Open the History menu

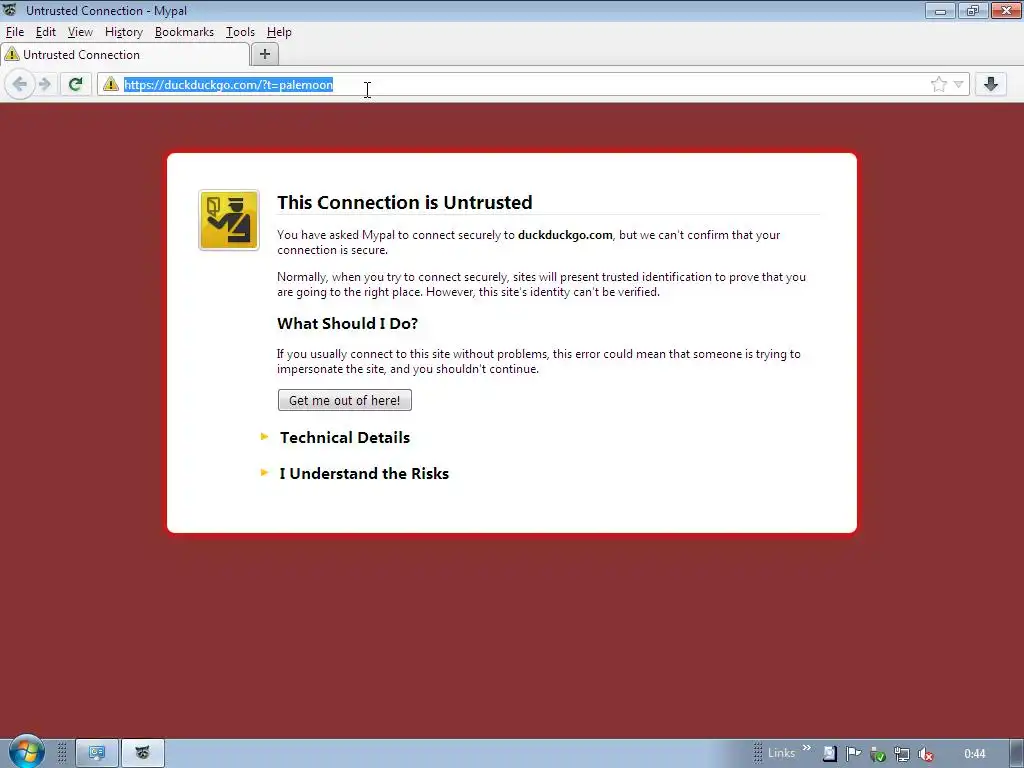[x=123, y=32]
